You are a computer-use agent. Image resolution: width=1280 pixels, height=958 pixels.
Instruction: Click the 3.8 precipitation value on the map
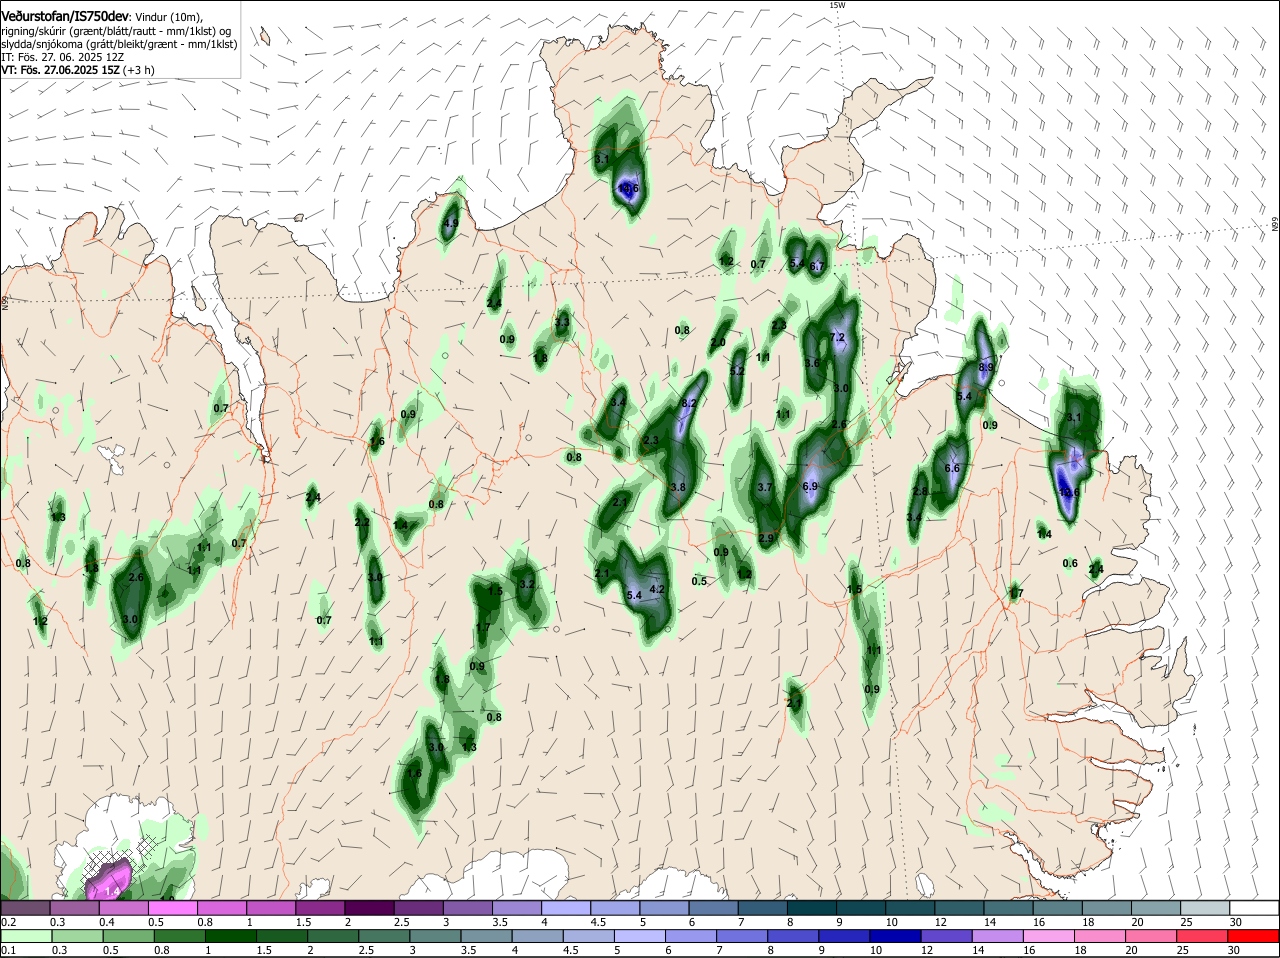(678, 487)
